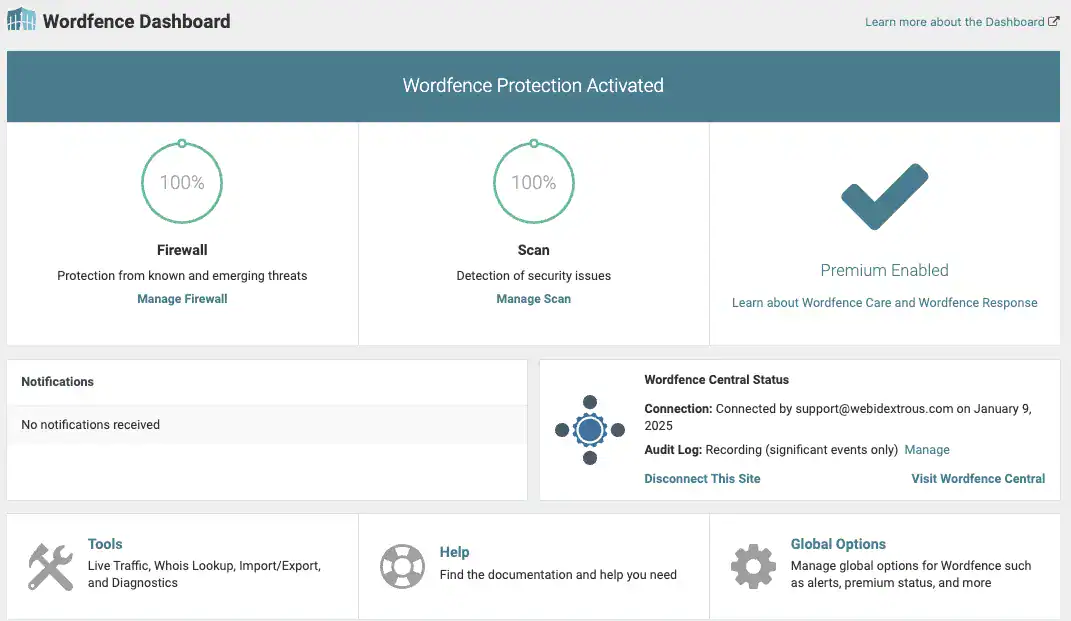Image resolution: width=1071 pixels, height=621 pixels.
Task: Click Disconnect This Site
Action: click(x=702, y=479)
